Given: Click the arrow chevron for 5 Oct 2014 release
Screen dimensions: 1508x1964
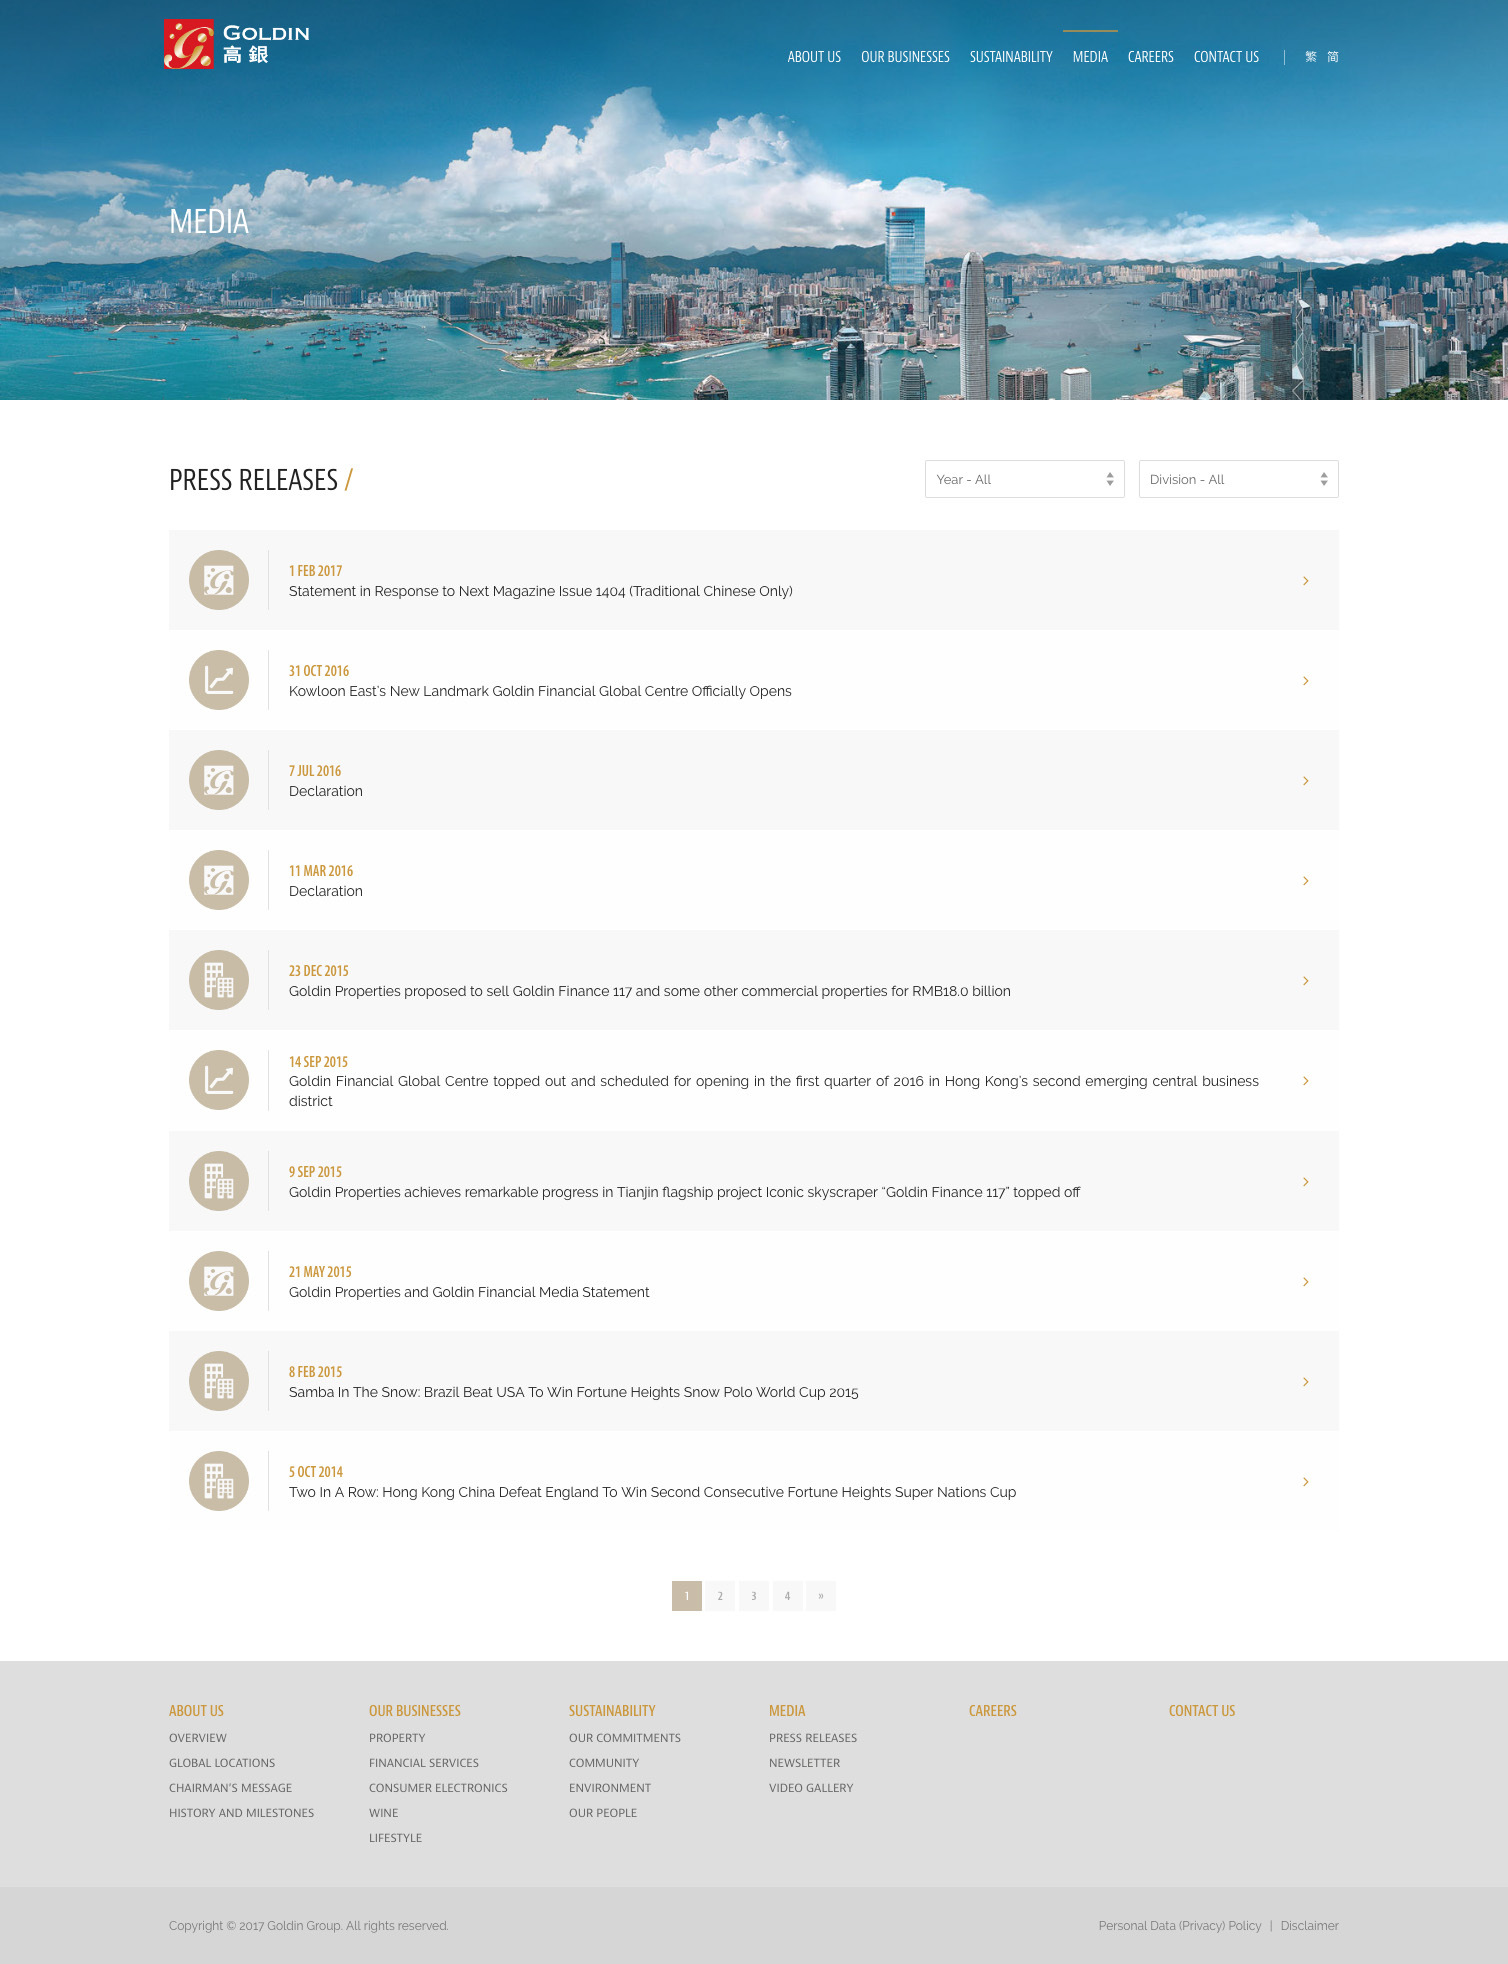Looking at the screenshot, I should 1306,1482.
